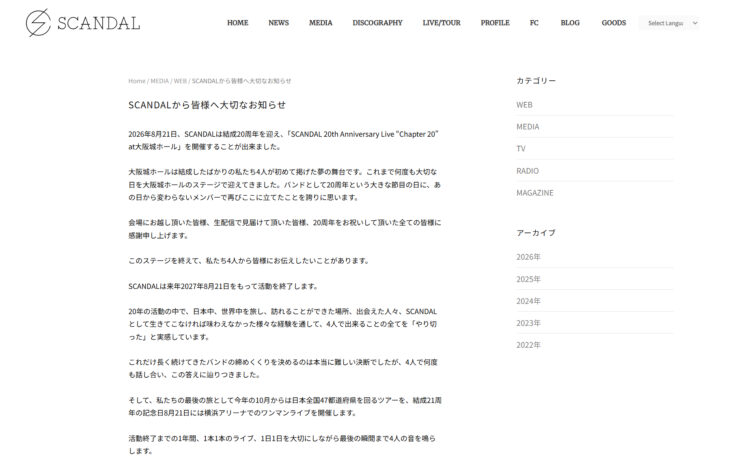
Task: Click the WEB breadcrumb link
Action: [x=180, y=81]
